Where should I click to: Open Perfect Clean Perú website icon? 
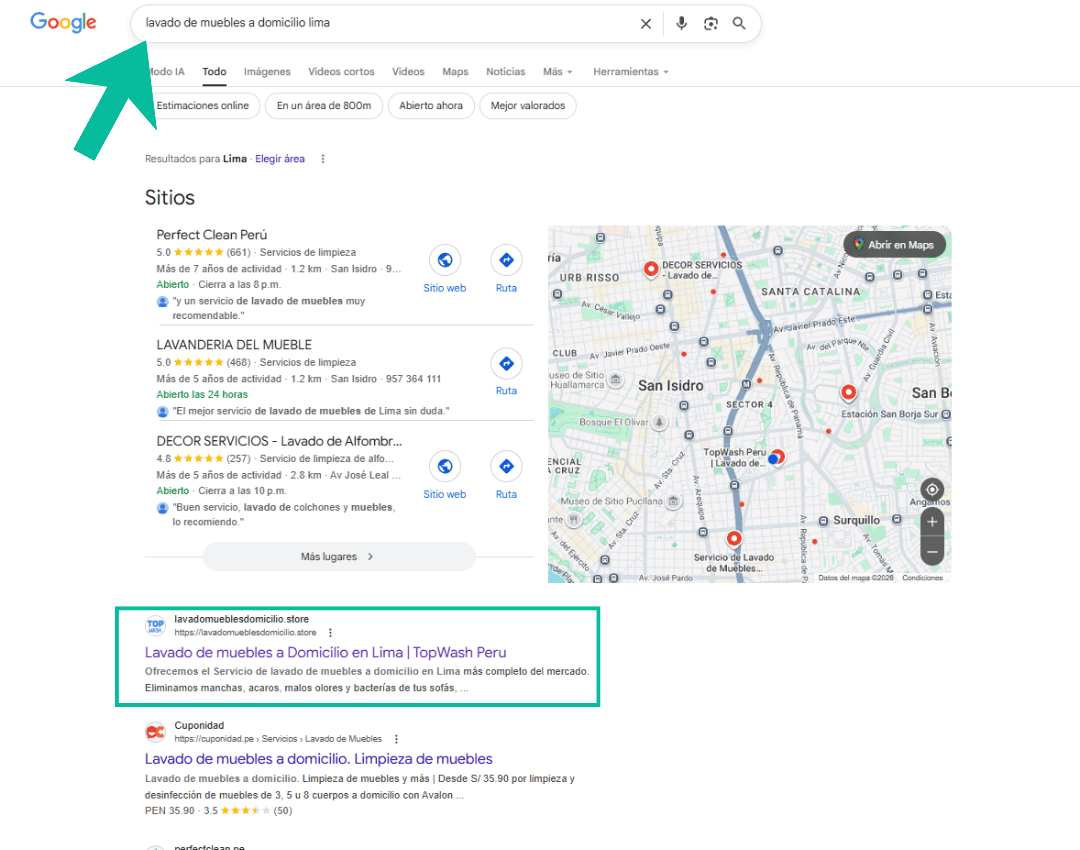(445, 260)
